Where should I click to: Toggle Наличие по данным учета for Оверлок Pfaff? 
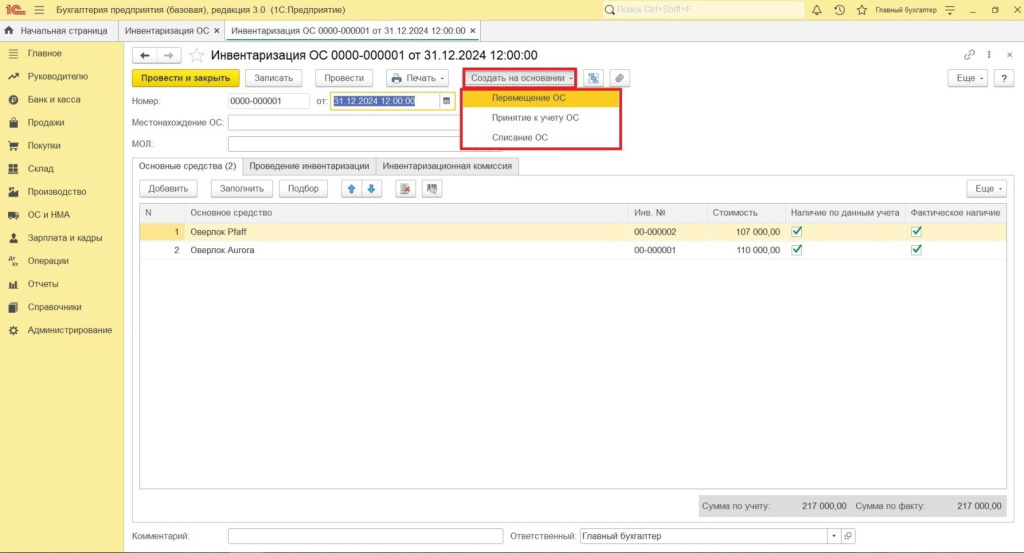(797, 232)
